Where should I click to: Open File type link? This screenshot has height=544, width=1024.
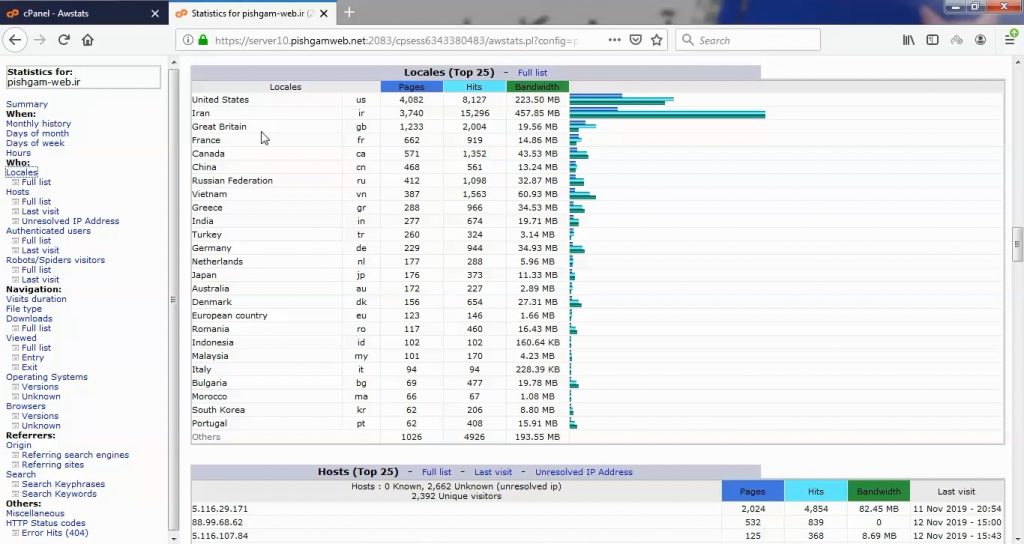pos(24,309)
